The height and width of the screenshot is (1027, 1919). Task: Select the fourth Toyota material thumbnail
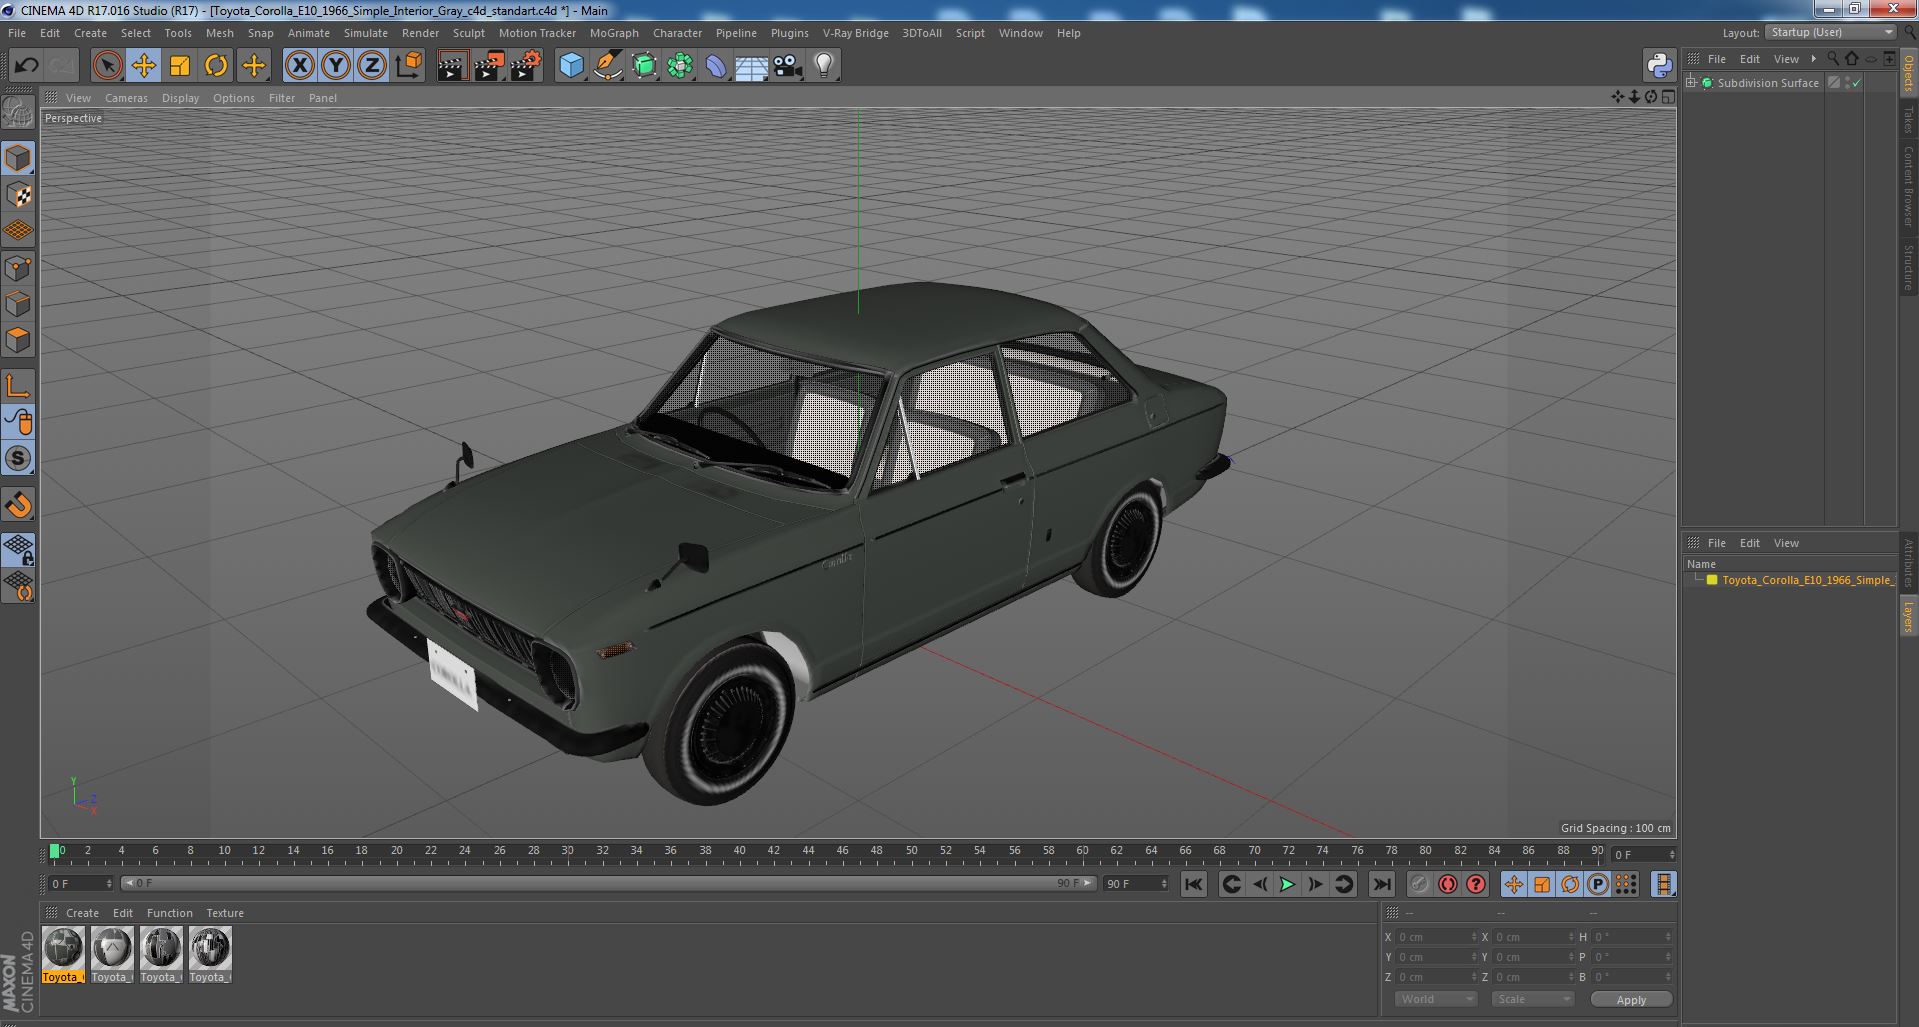210,955
